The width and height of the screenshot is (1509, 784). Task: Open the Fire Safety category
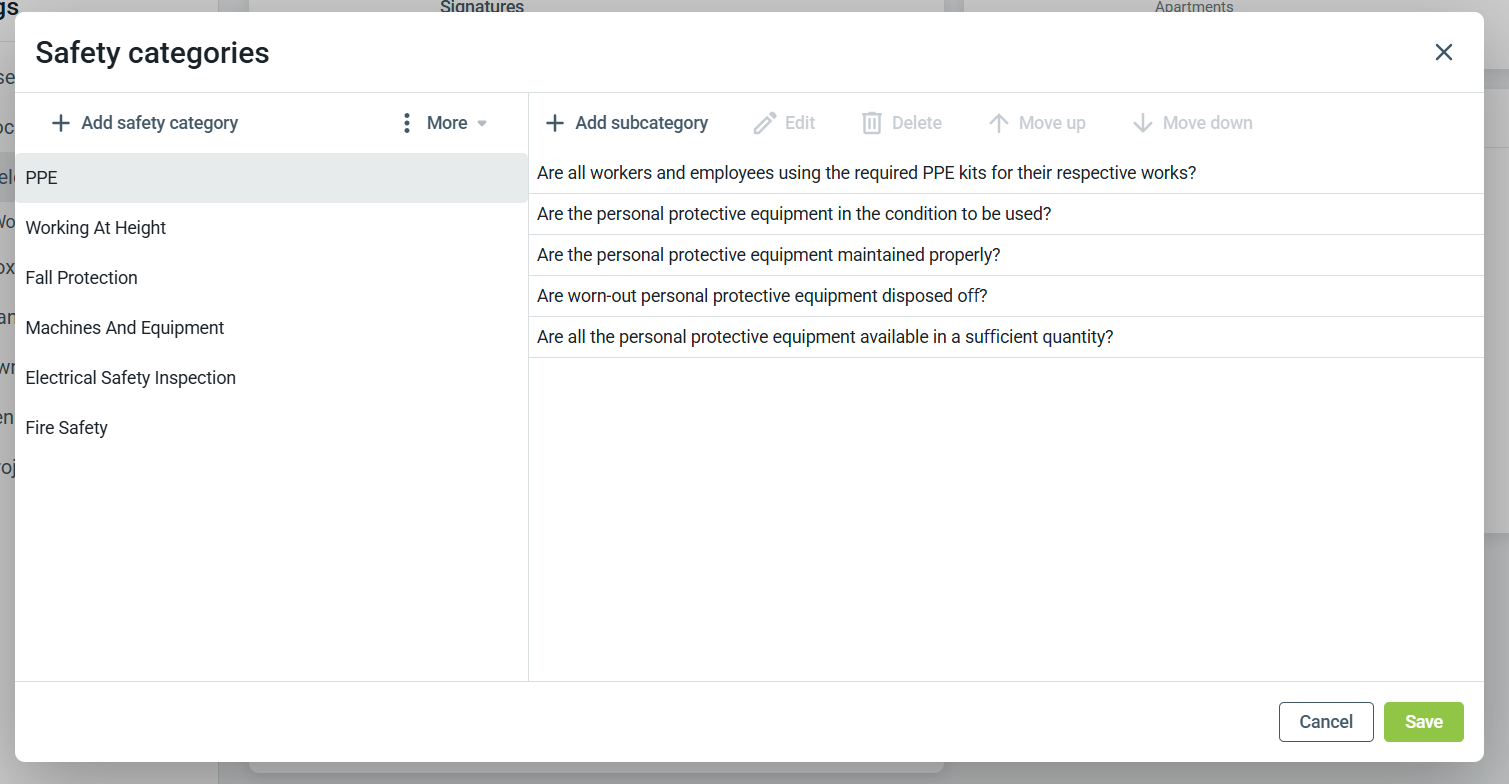271,428
